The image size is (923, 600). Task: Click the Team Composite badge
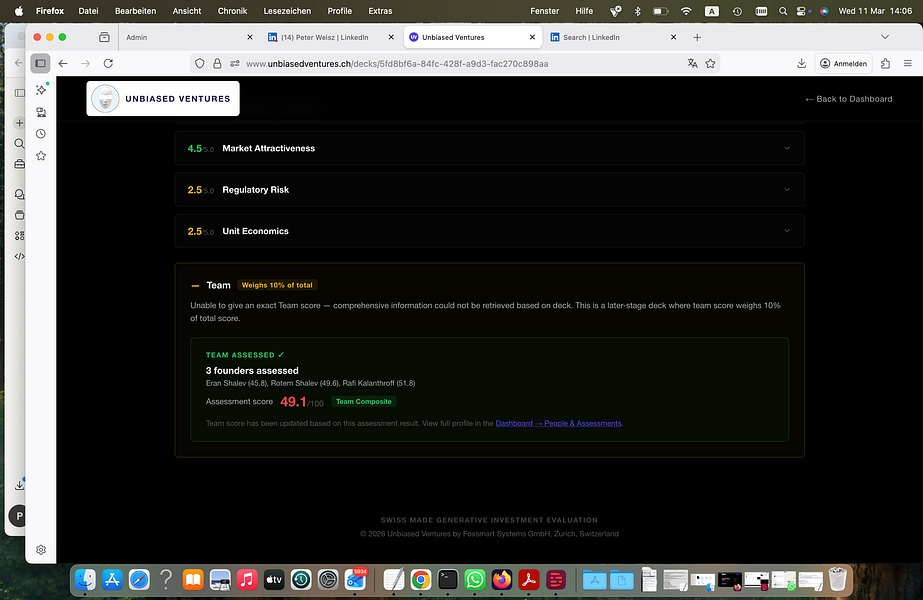[363, 402]
